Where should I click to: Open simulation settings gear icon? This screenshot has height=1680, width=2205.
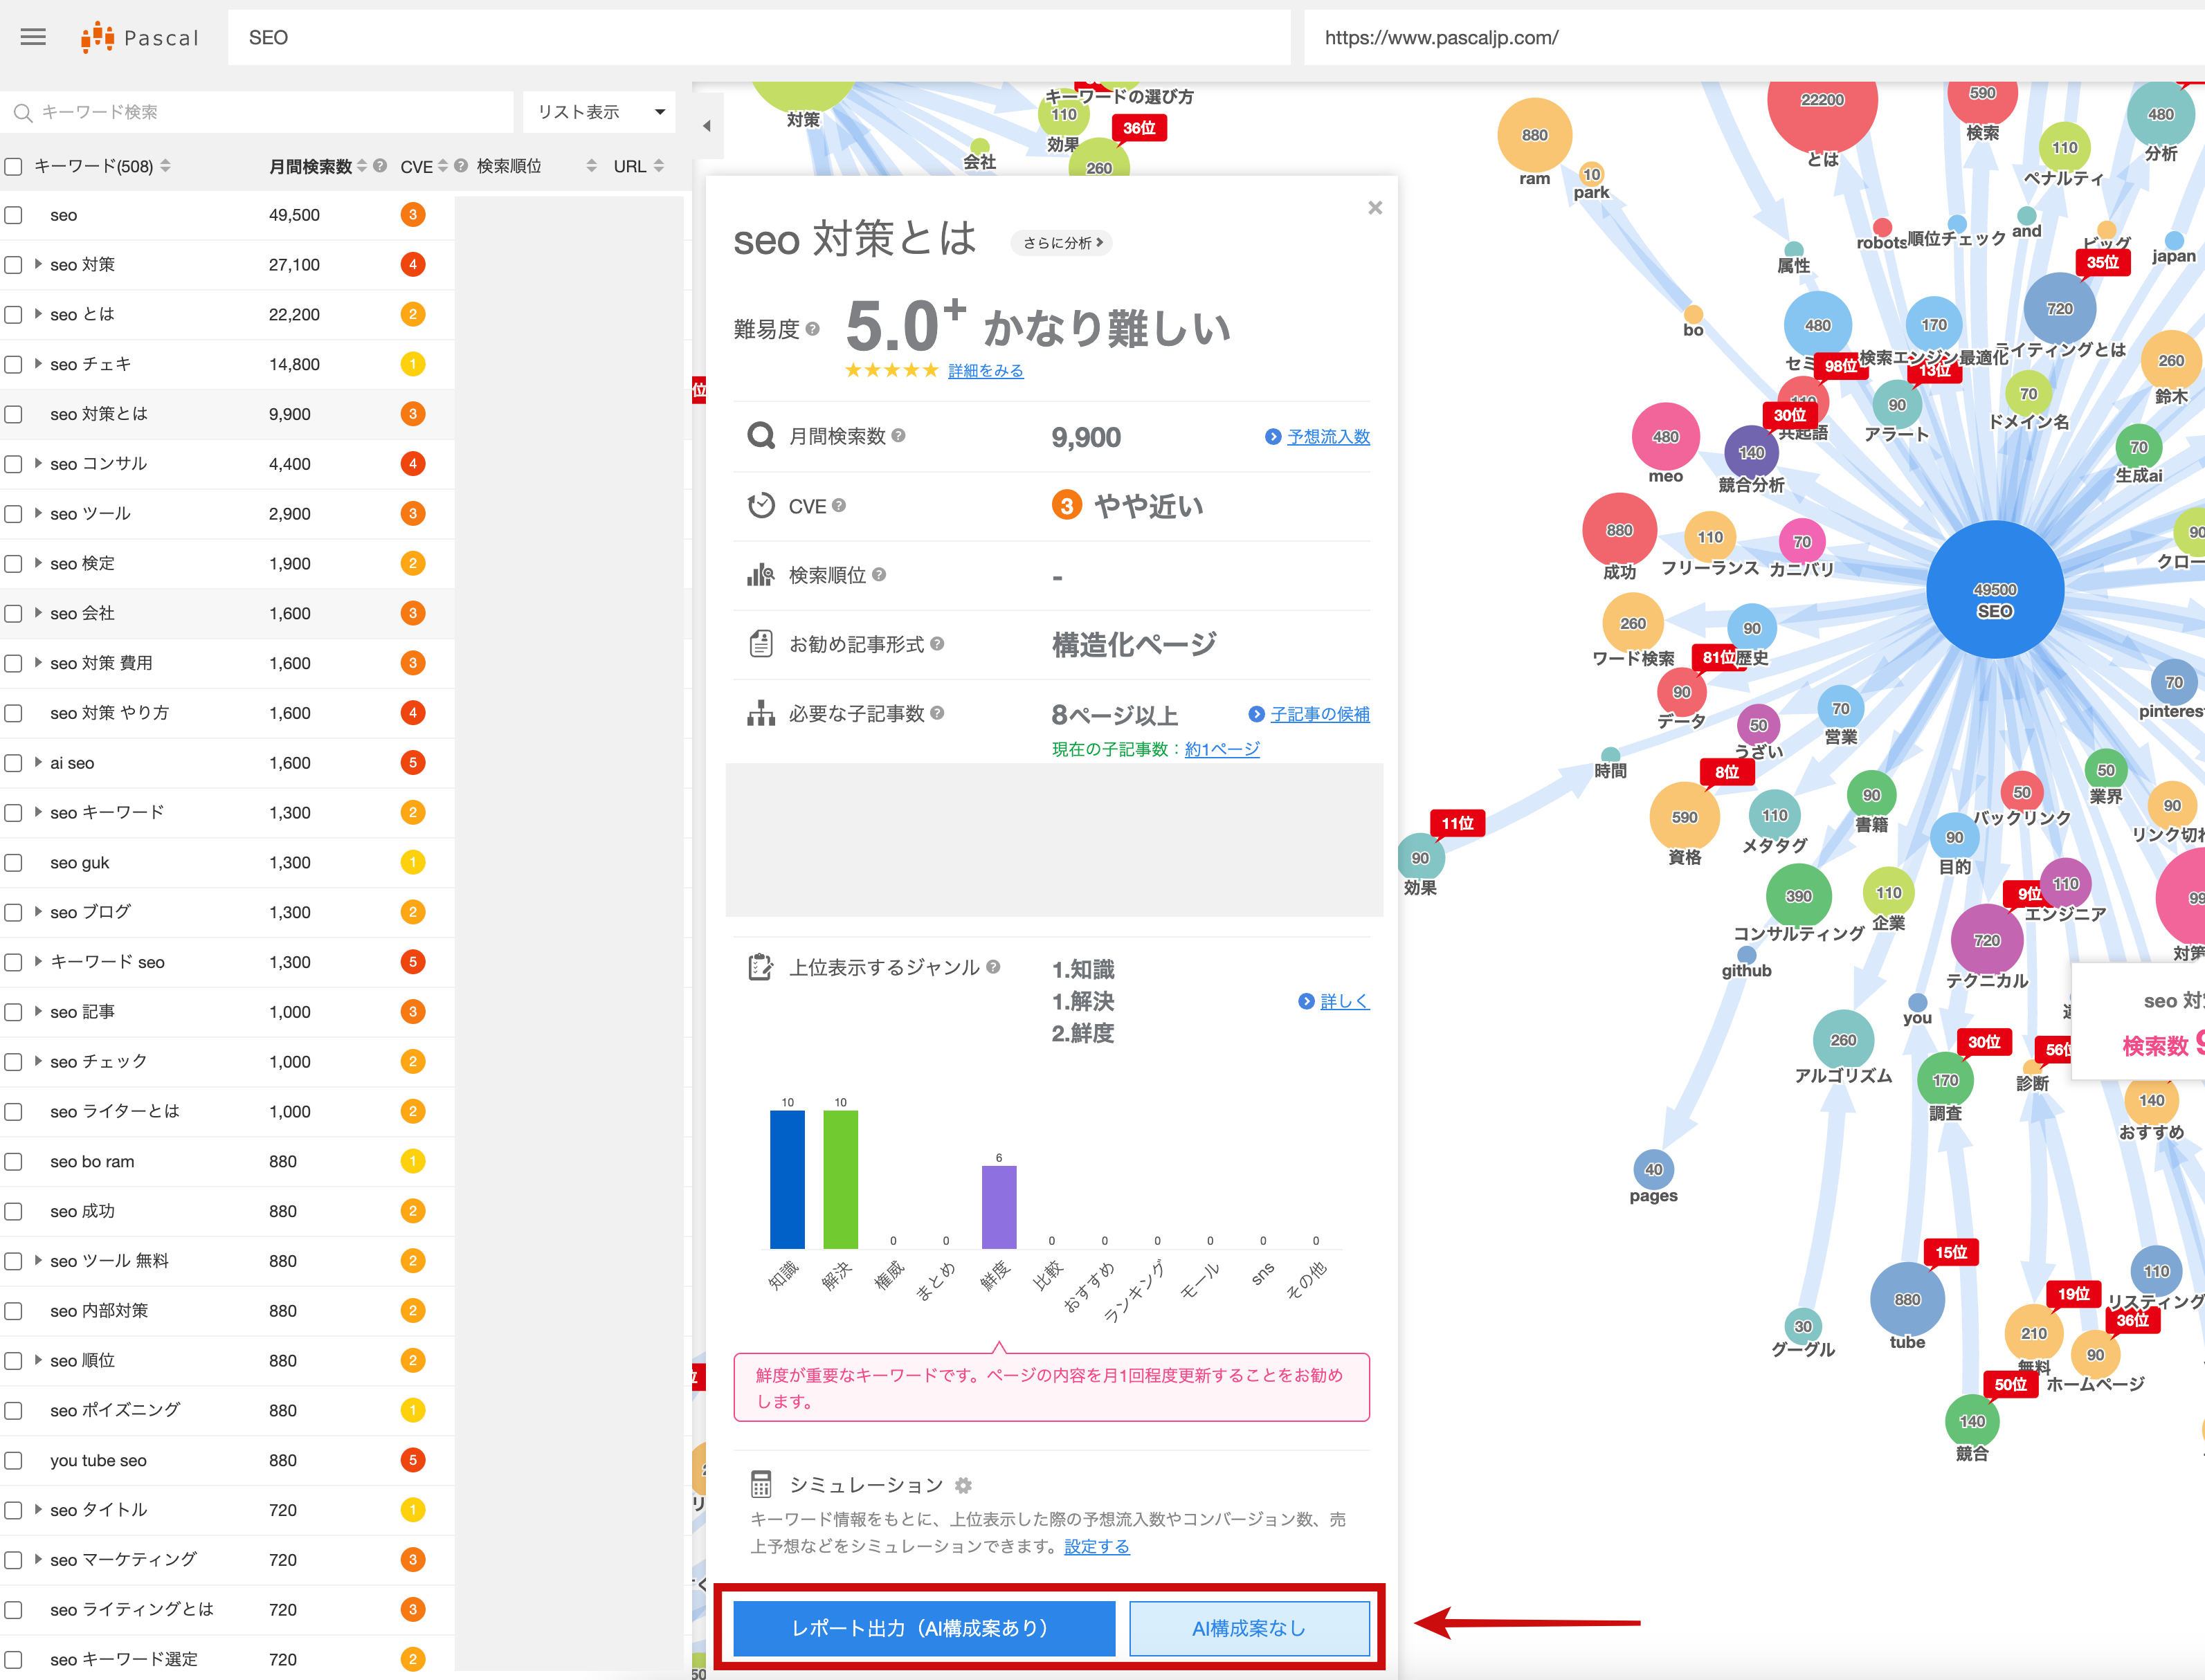963,1485
